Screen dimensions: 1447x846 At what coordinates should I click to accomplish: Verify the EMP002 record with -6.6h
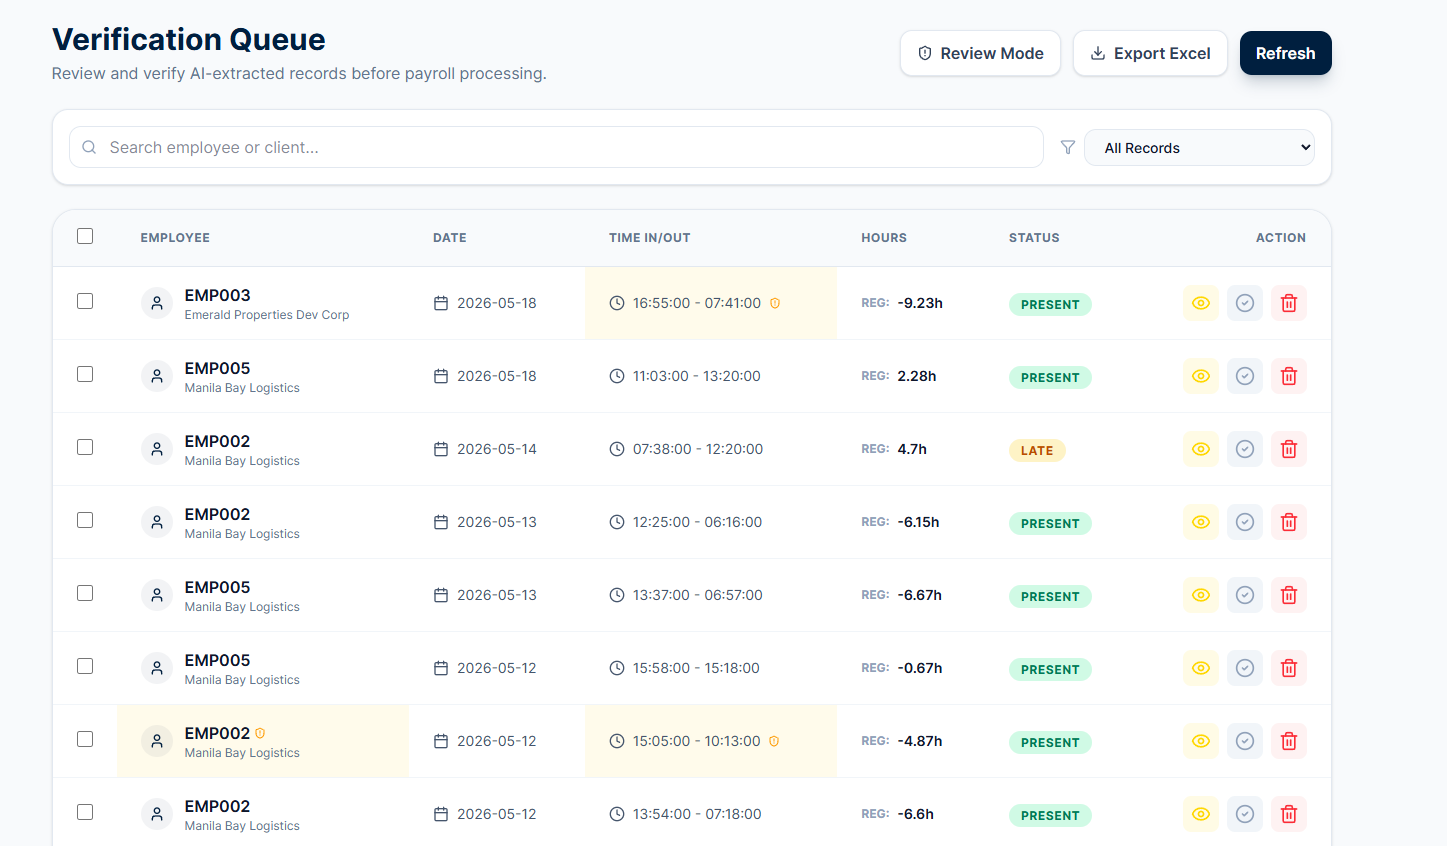(1245, 814)
